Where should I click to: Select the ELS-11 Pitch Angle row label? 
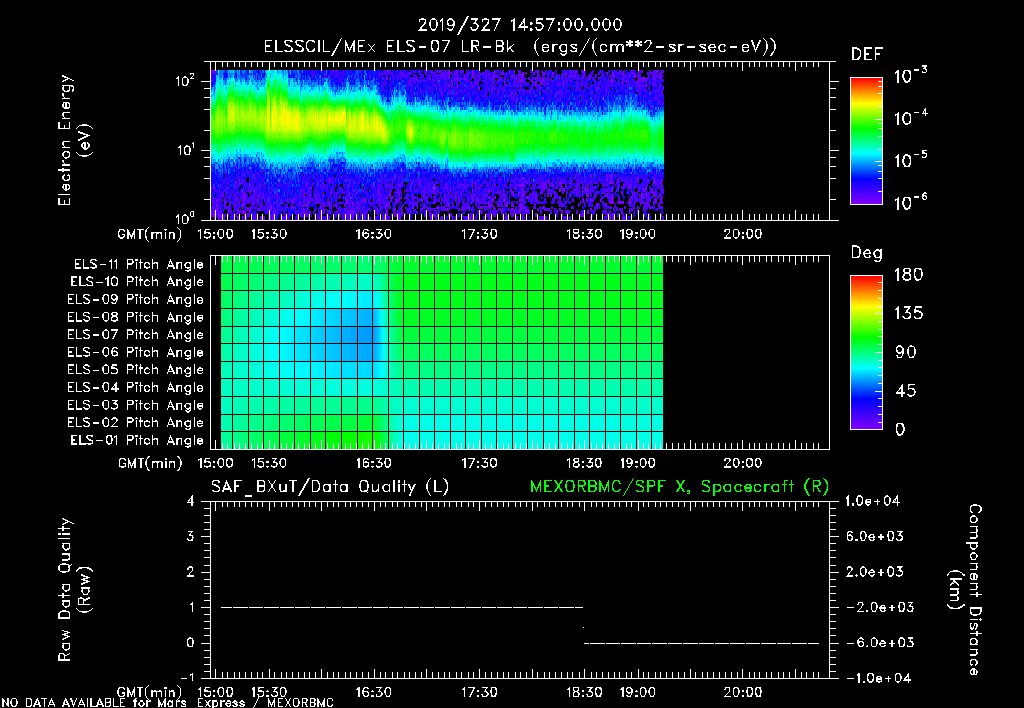[138, 265]
